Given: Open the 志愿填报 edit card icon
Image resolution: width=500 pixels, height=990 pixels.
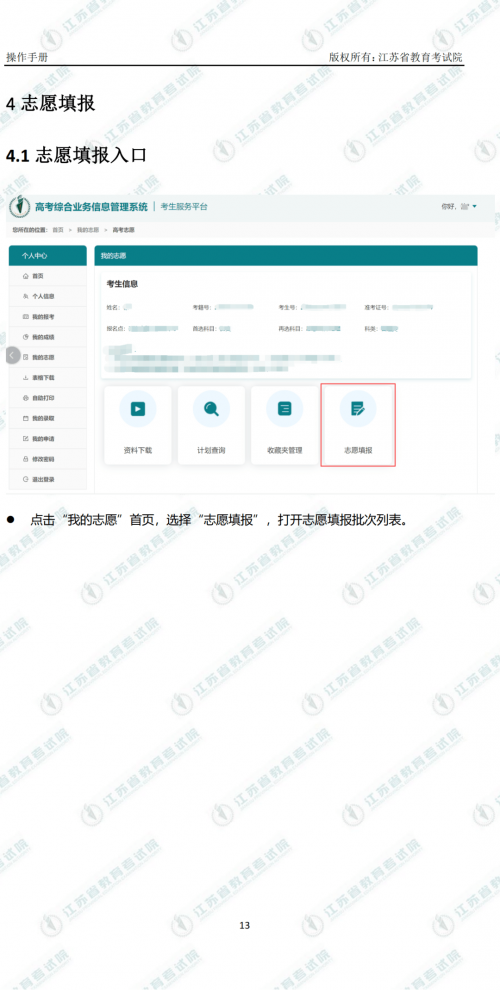Looking at the screenshot, I should (358, 409).
